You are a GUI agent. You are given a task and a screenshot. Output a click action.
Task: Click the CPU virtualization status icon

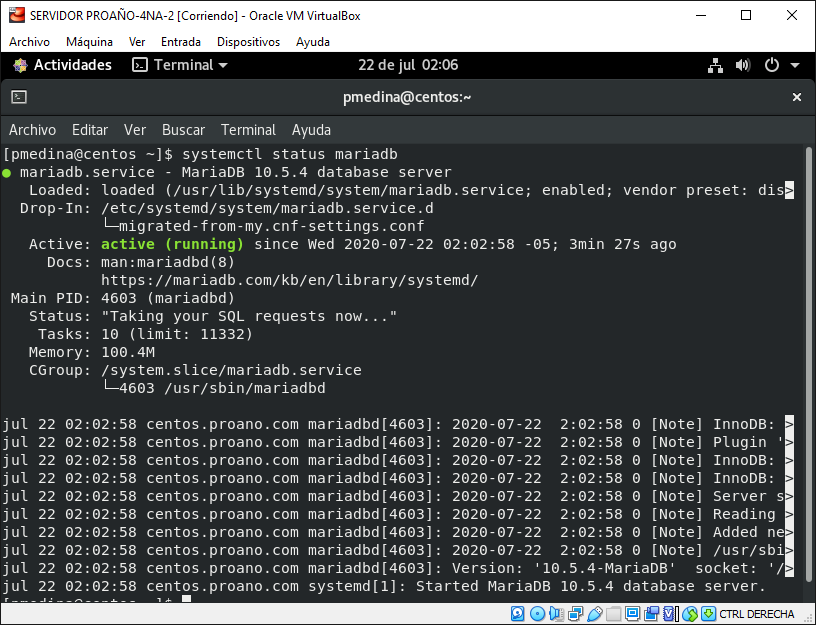[x=670, y=614]
